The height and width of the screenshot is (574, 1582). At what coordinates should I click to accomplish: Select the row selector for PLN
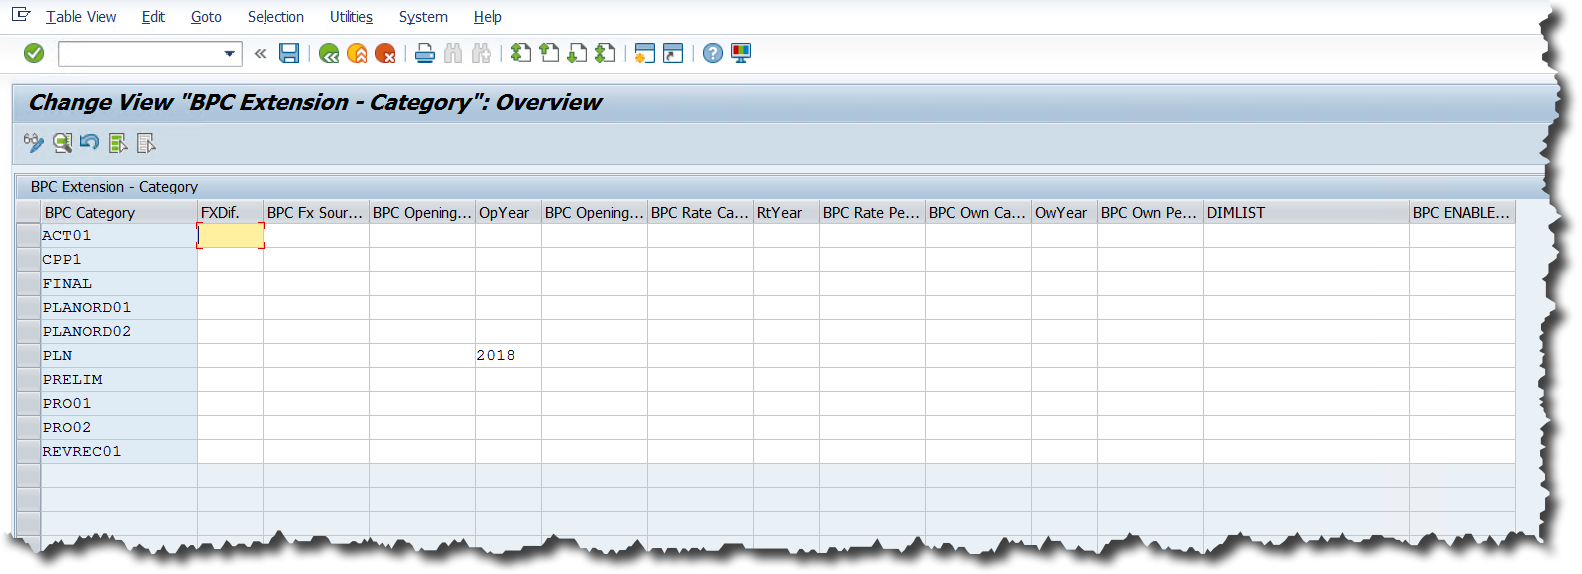pos(28,356)
